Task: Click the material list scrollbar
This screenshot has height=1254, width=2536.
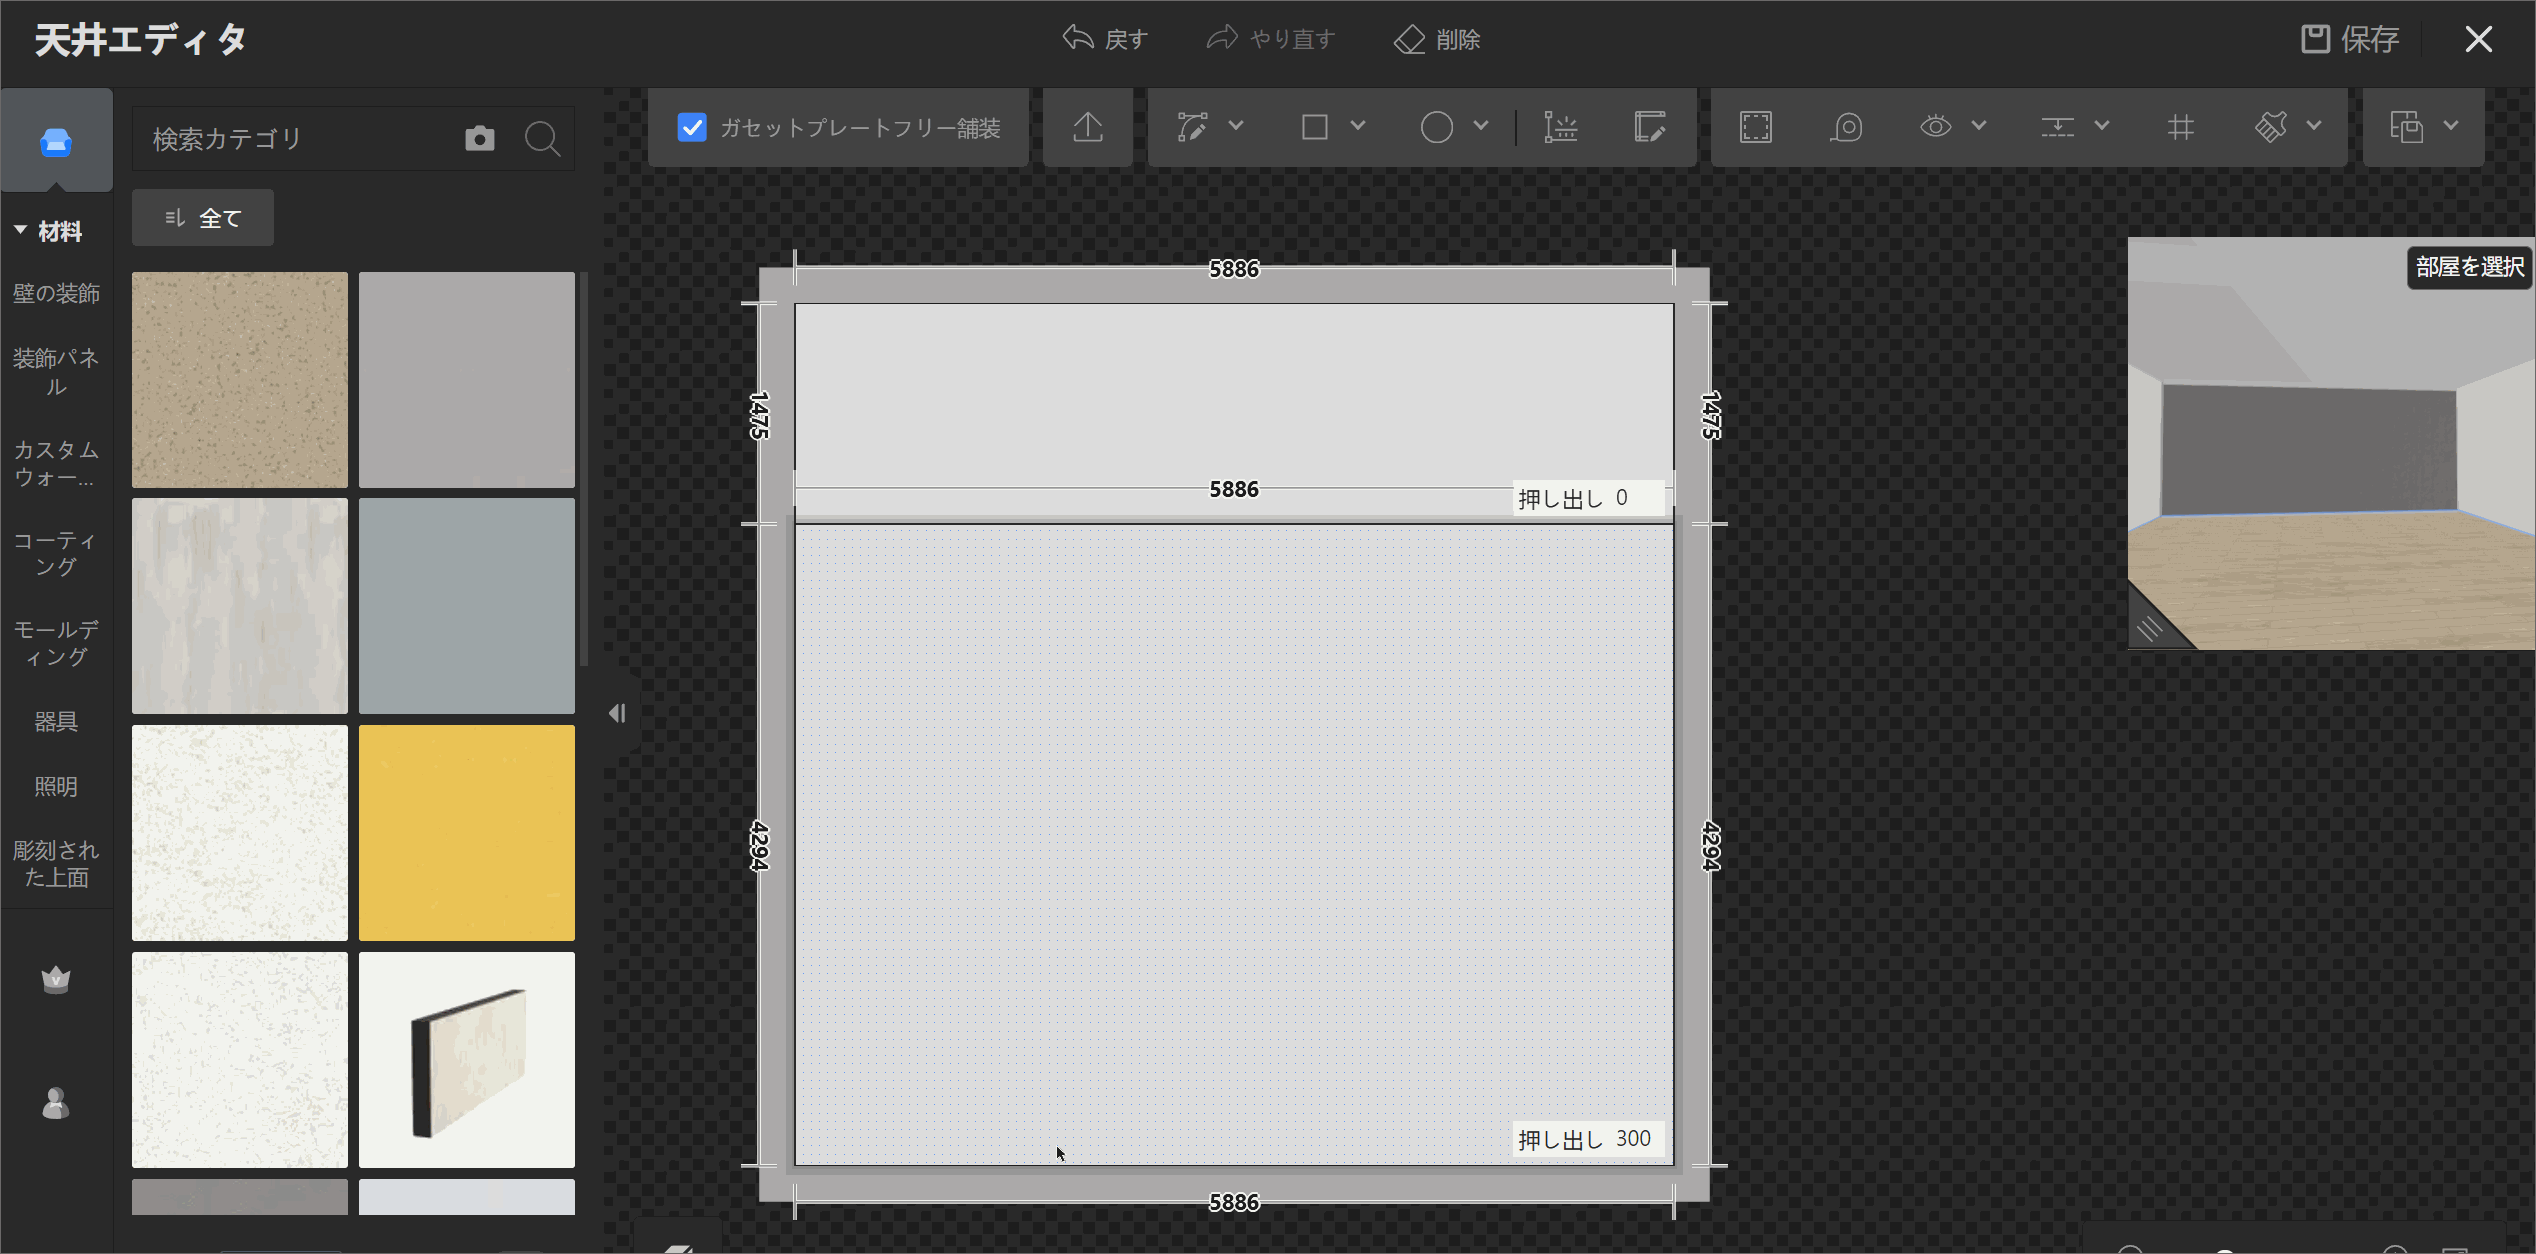Action: 584,468
